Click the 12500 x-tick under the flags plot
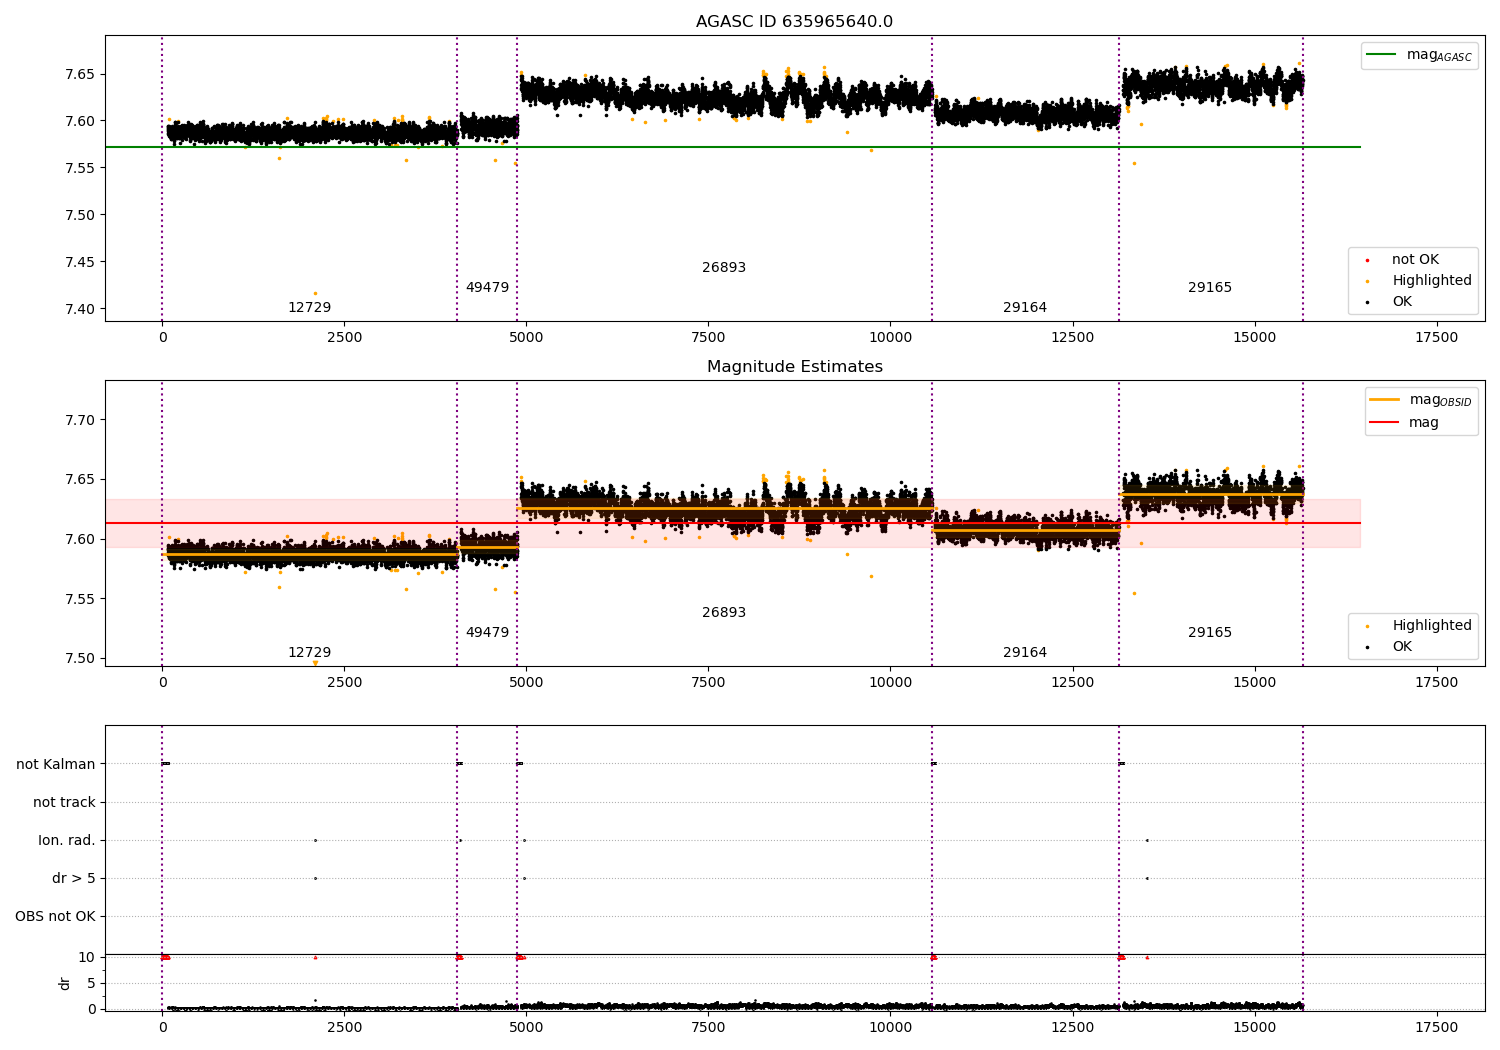The image size is (1500, 1050). [x=1073, y=1027]
